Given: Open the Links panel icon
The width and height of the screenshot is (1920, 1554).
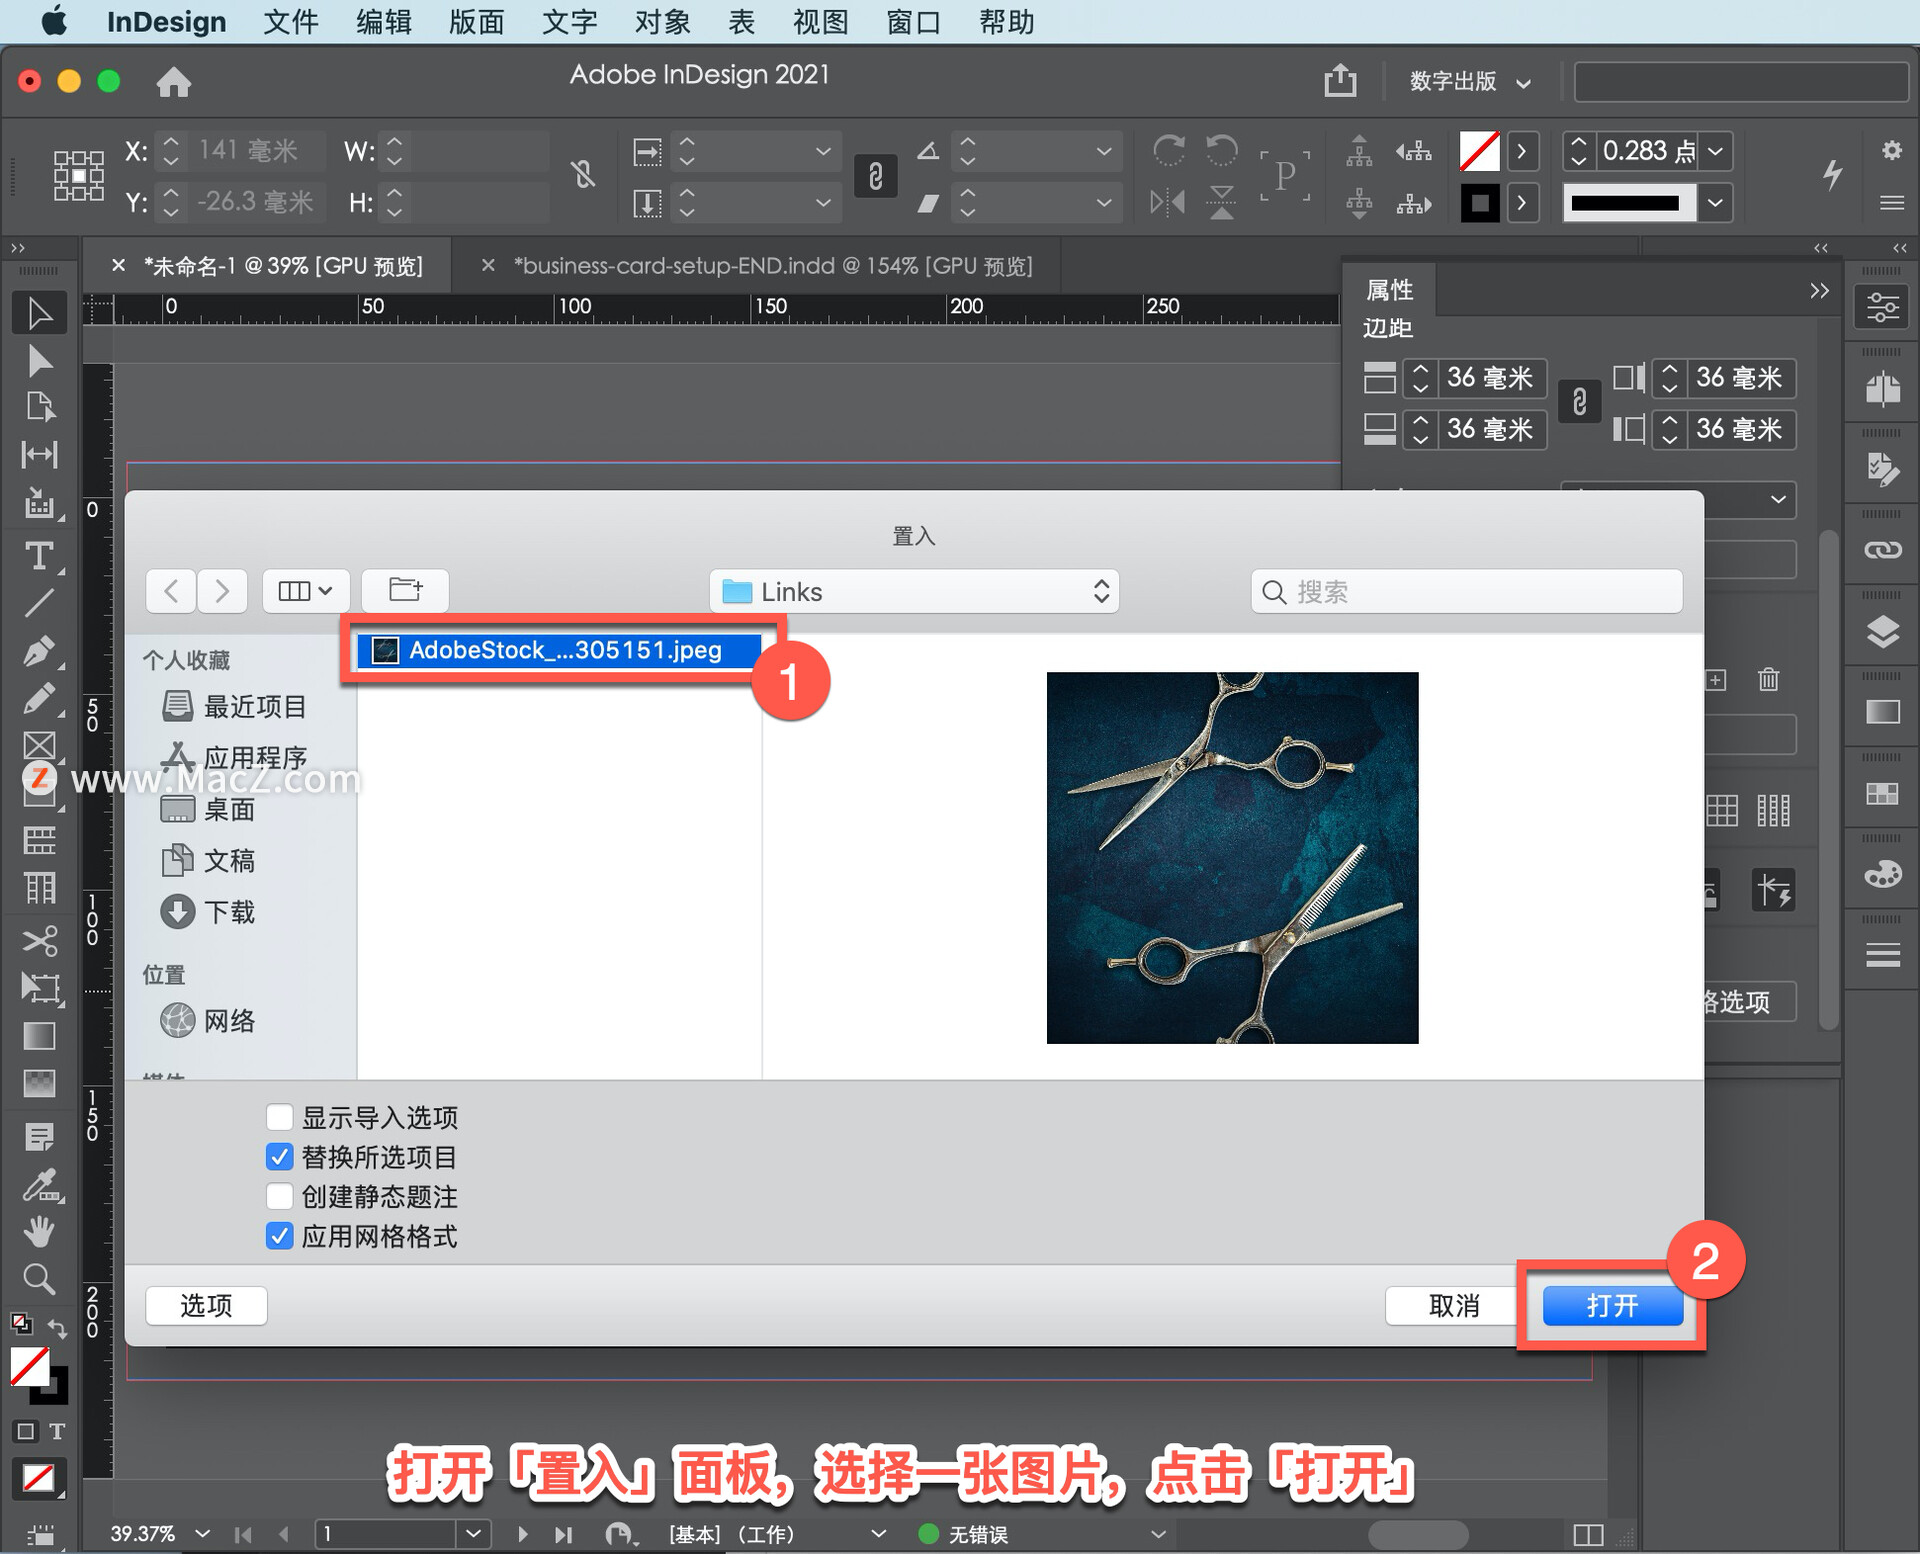Looking at the screenshot, I should pos(1883,550).
